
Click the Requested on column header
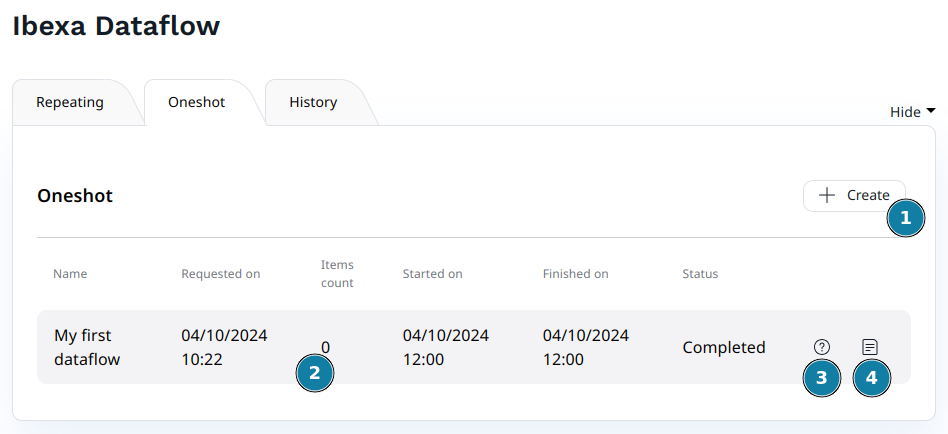coord(220,274)
